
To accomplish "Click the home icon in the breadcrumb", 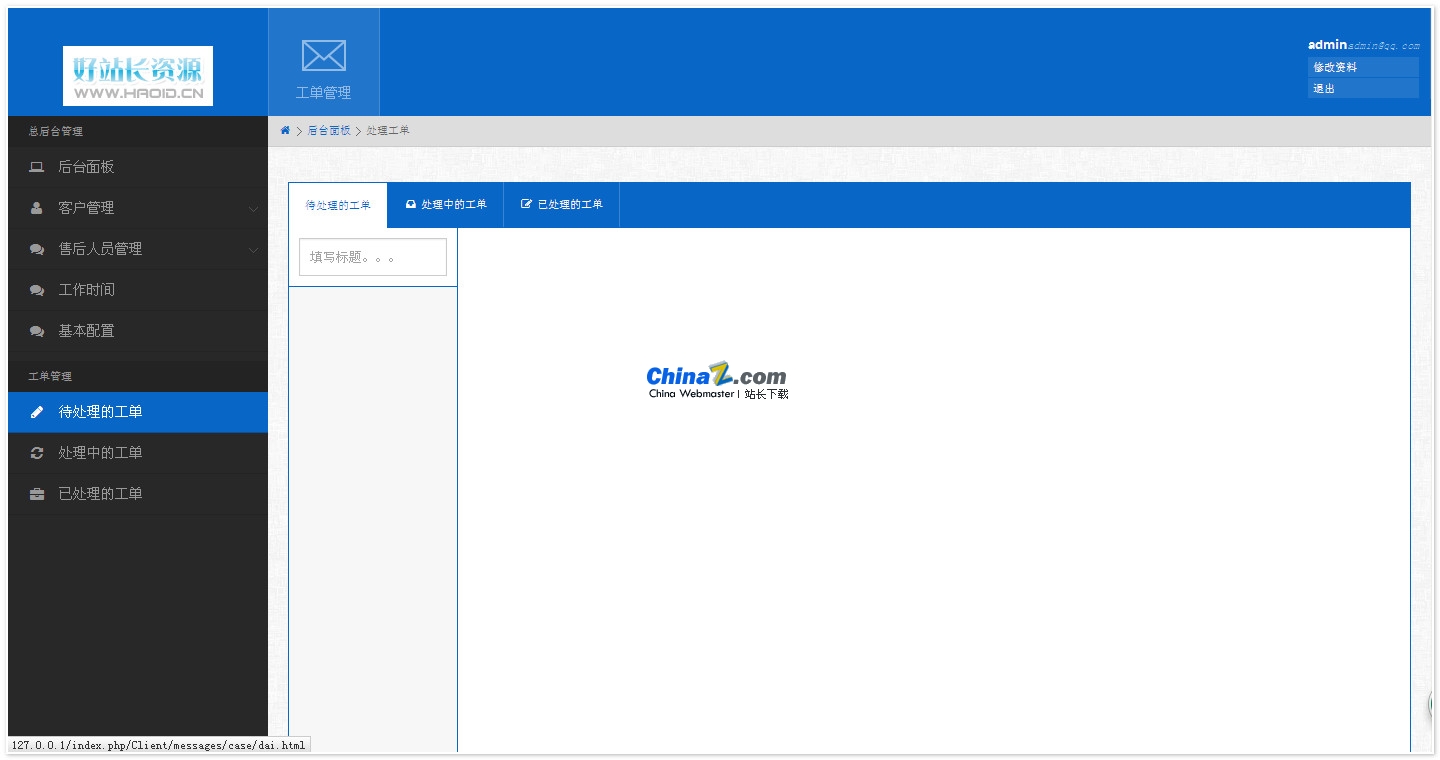I will (285, 131).
